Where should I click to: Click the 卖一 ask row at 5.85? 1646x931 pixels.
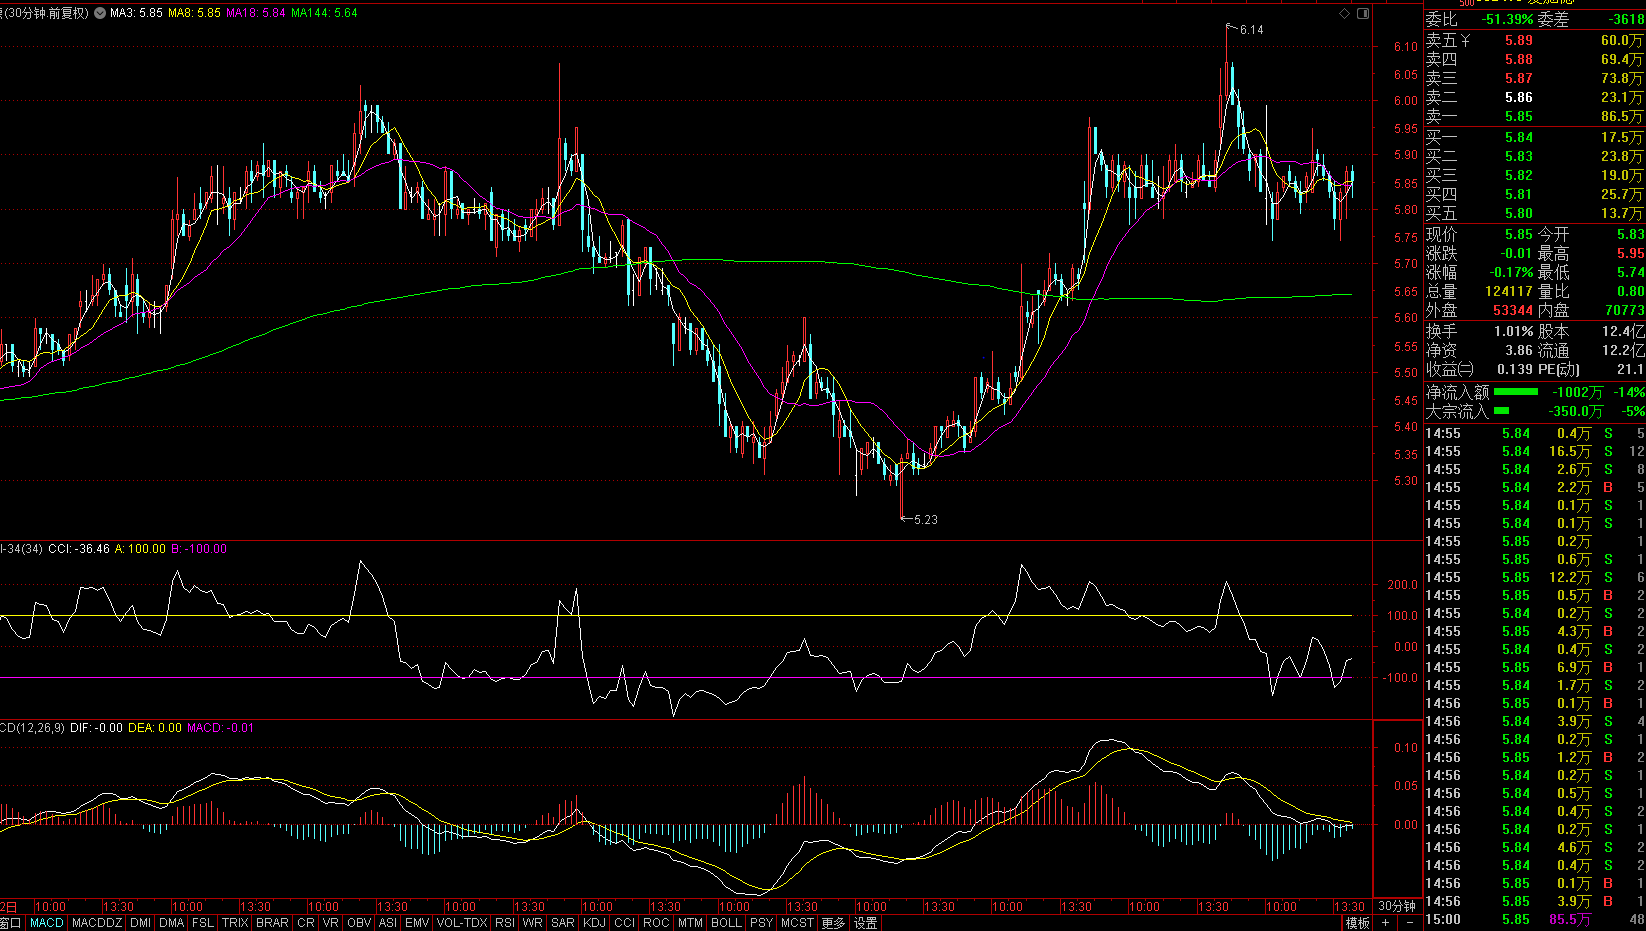pyautogui.click(x=1534, y=116)
